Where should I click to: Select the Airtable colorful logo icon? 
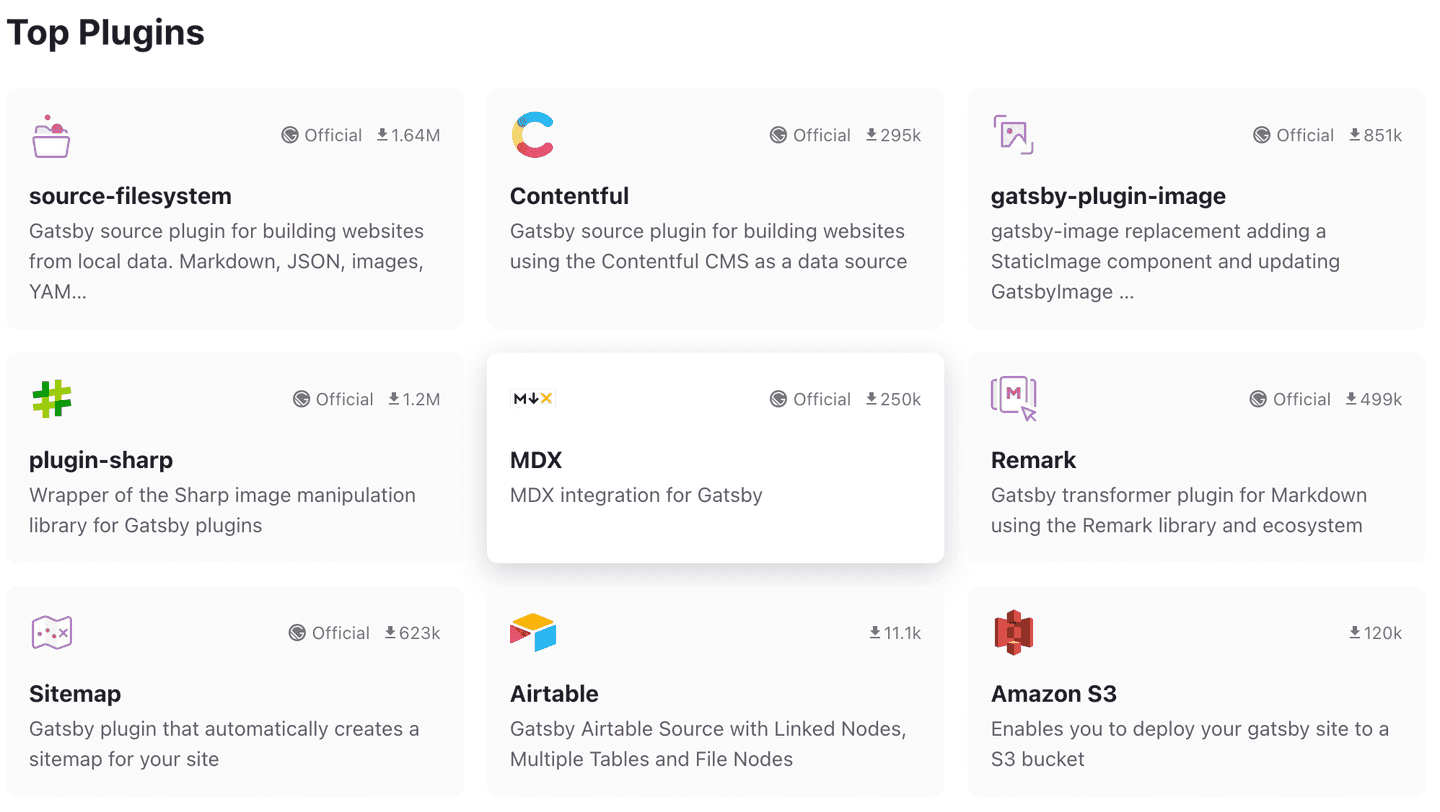(533, 632)
